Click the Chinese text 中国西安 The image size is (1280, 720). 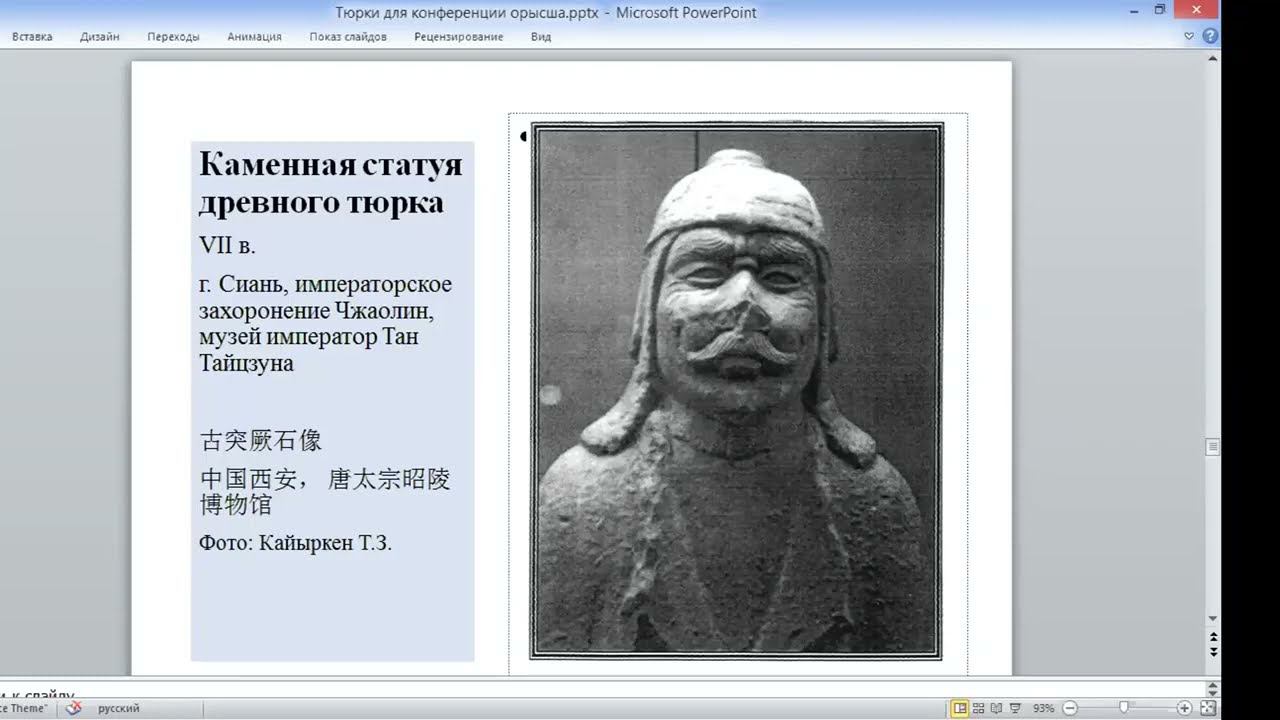pyautogui.click(x=248, y=479)
